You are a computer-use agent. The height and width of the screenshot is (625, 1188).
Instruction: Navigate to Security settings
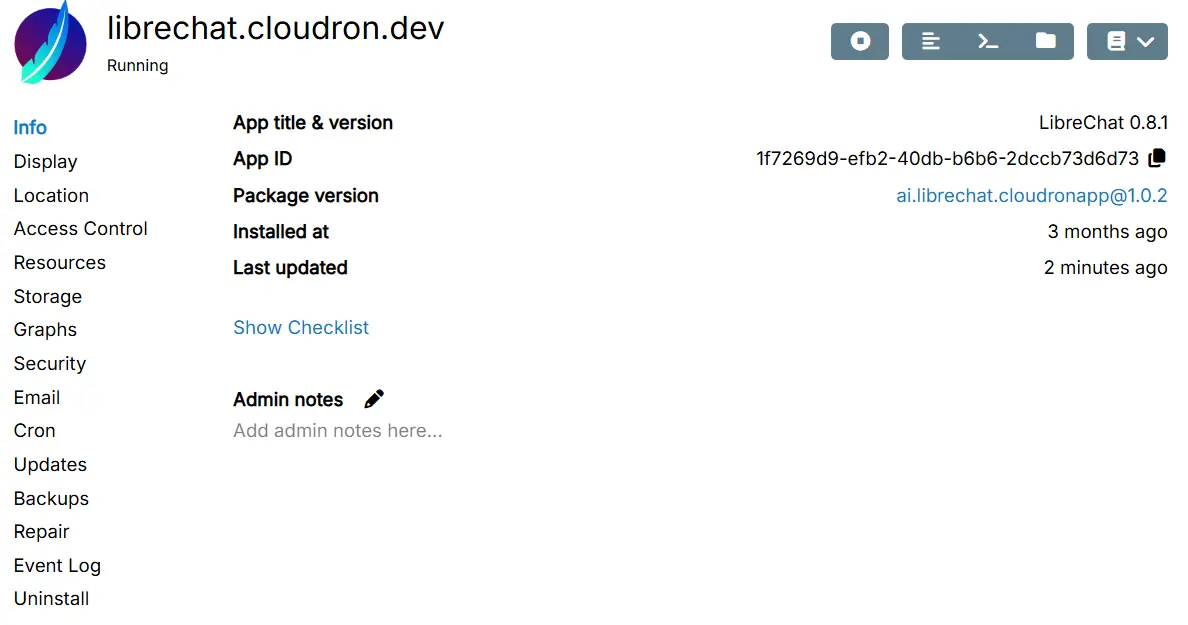(49, 363)
